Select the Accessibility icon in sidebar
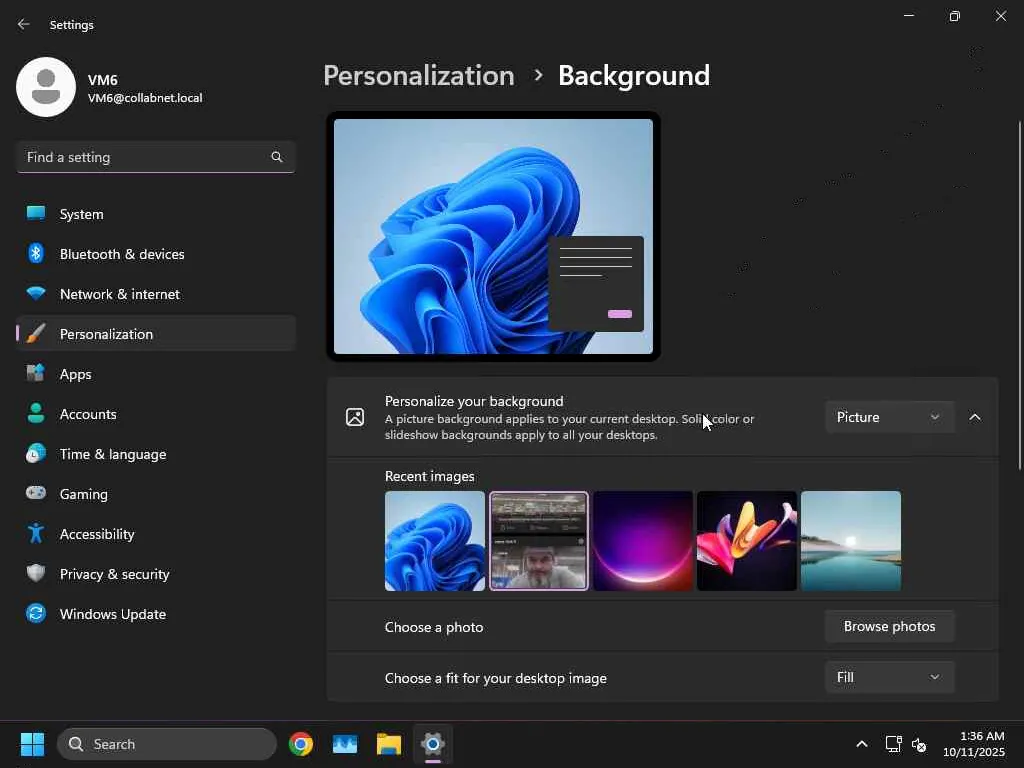 (36, 534)
